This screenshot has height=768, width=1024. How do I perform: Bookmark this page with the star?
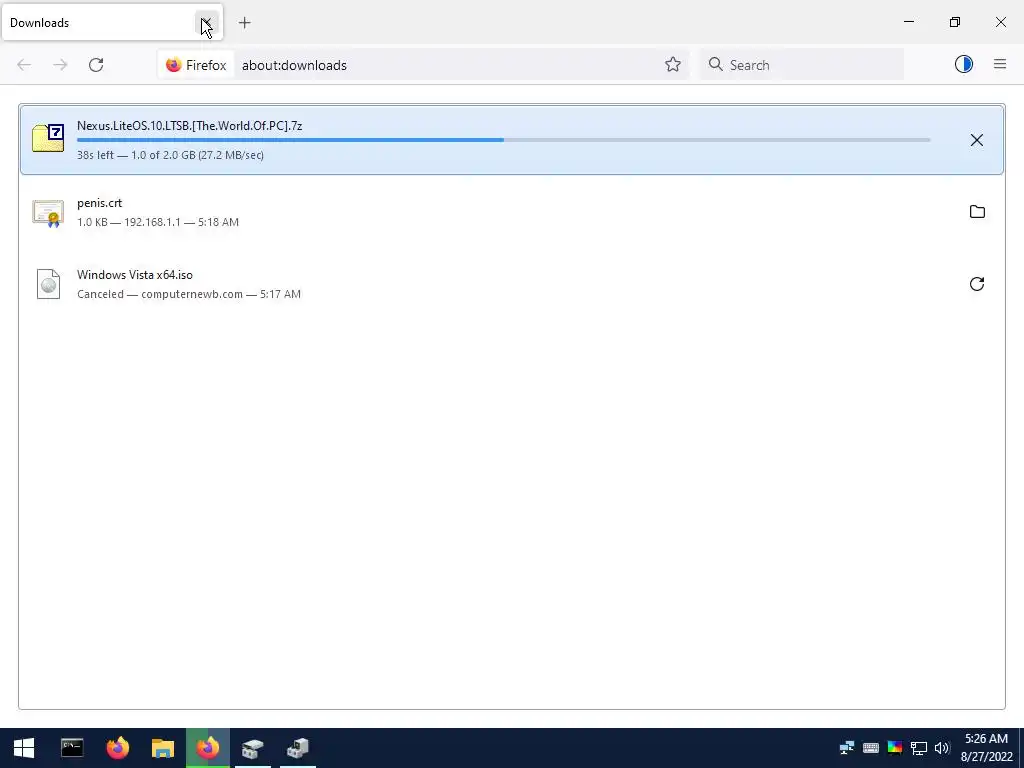[673, 65]
